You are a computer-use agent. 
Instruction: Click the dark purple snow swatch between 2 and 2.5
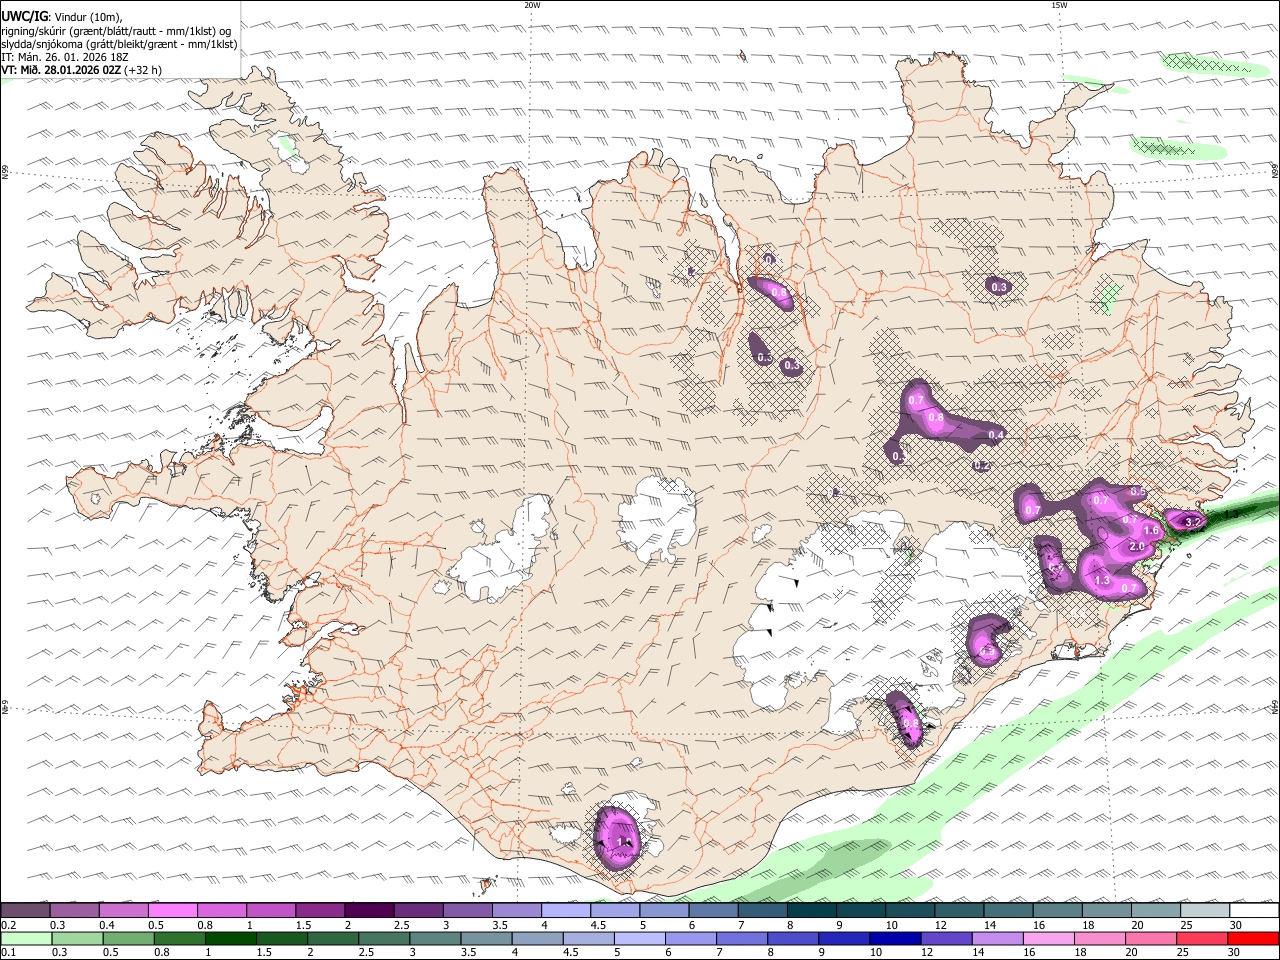(368, 910)
